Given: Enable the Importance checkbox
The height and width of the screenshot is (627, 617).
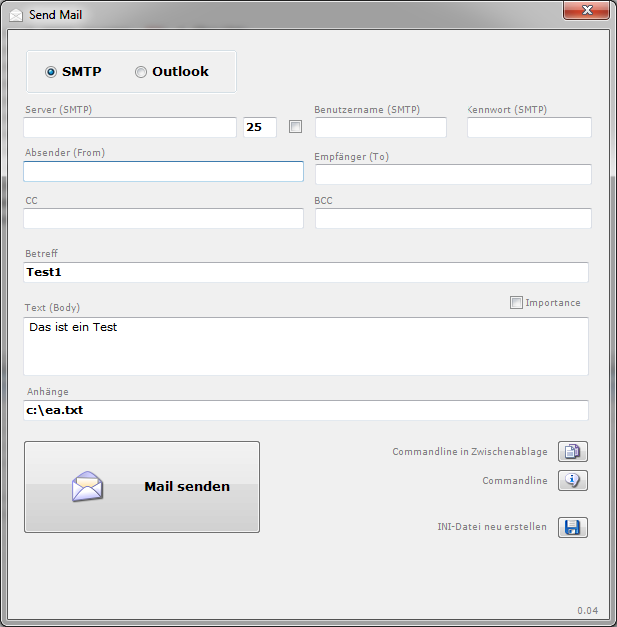Looking at the screenshot, I should (x=516, y=302).
